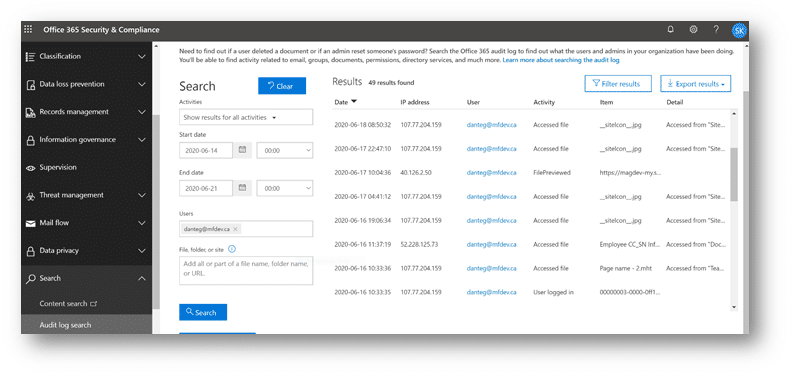Open the app launcher waffle icon
This screenshot has height=376, width=791.
[x=28, y=30]
